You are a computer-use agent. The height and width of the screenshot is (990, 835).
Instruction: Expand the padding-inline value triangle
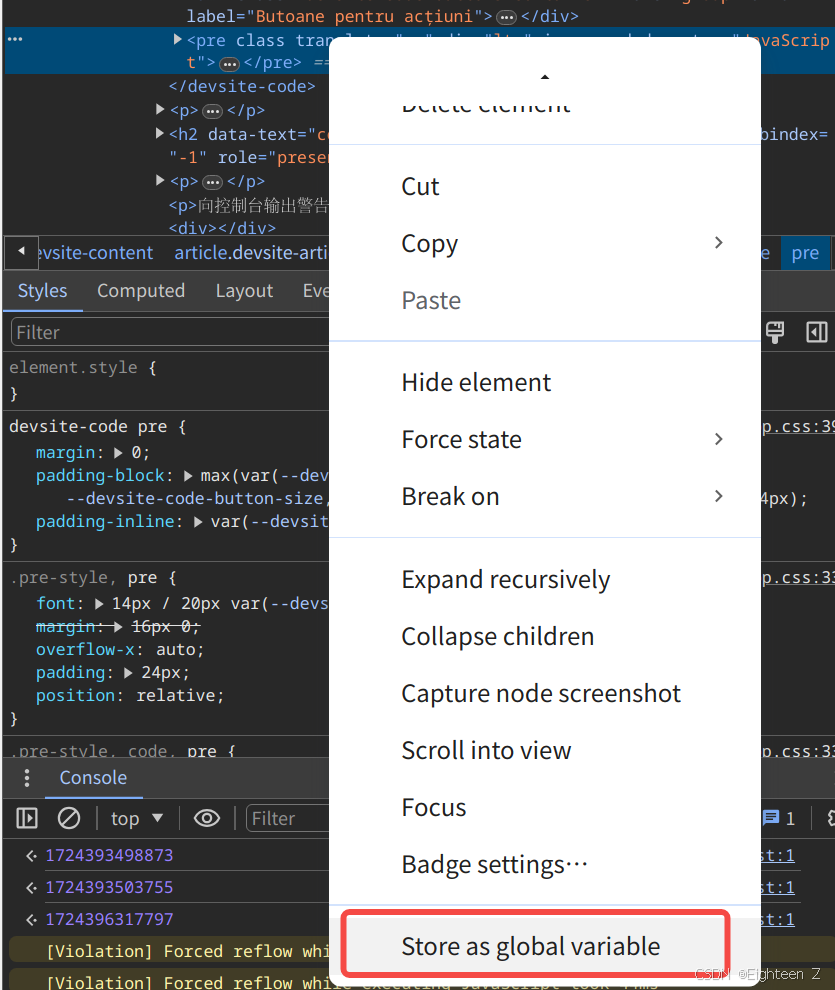(x=198, y=522)
